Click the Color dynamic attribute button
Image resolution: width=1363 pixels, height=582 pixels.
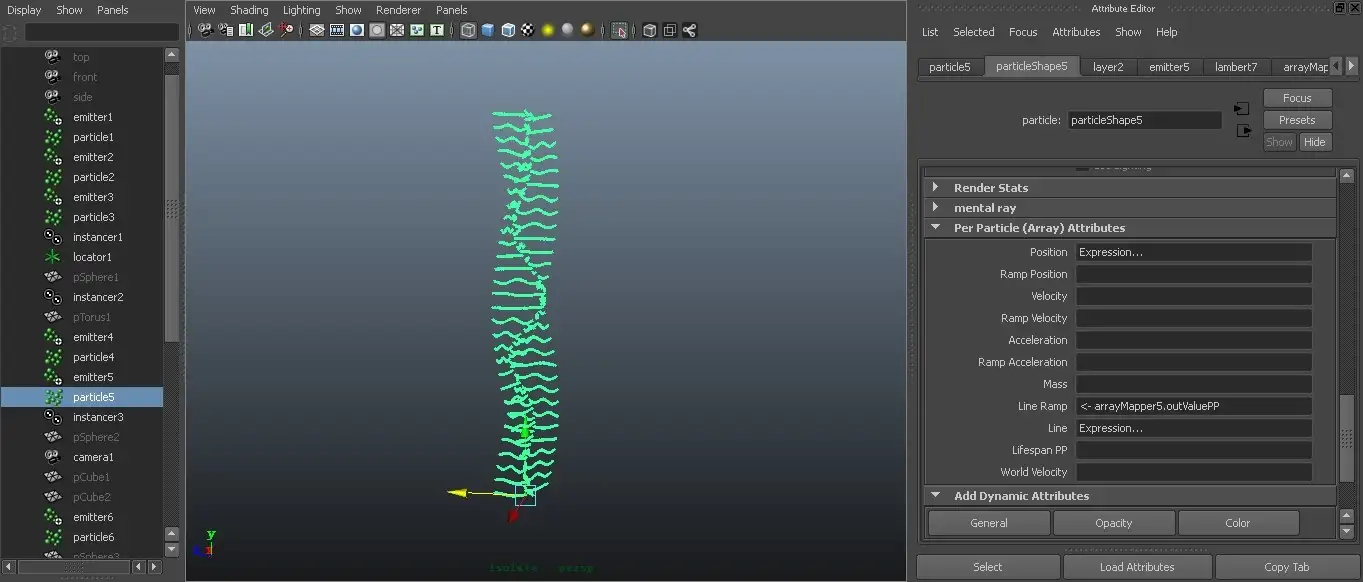click(1238, 523)
